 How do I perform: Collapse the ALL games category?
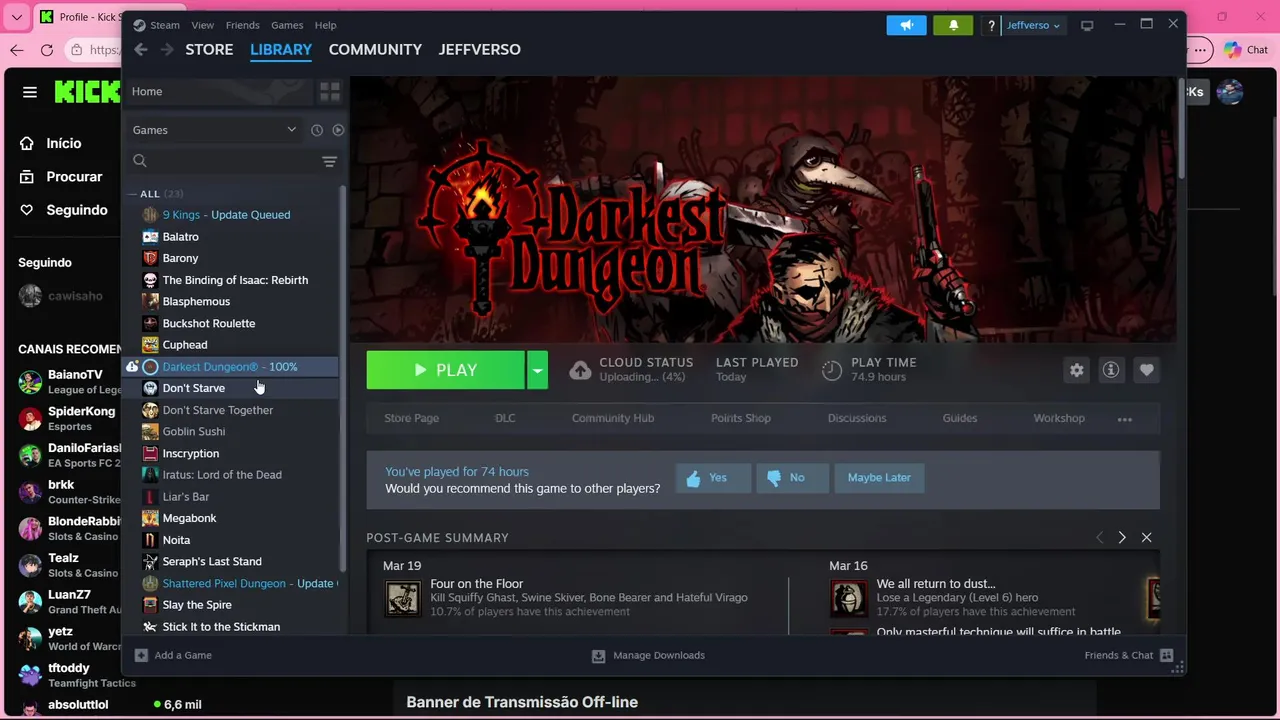click(132, 194)
